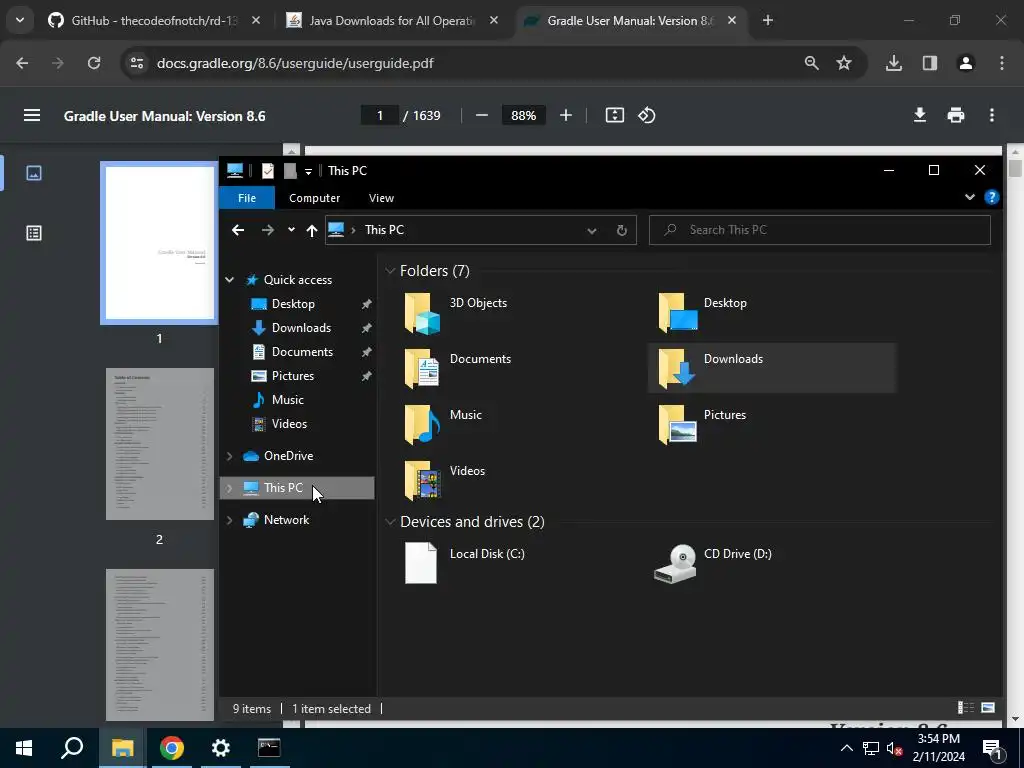Open Chrome tab search dropdown
This screenshot has height=768, width=1024.
[x=20, y=20]
